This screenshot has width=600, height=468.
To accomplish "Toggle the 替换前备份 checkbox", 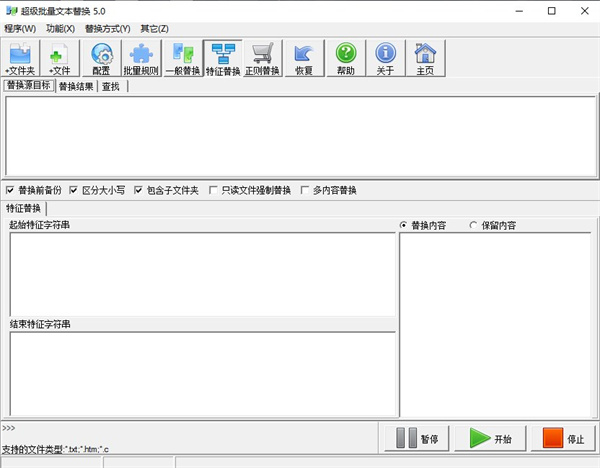I will 34,190.
